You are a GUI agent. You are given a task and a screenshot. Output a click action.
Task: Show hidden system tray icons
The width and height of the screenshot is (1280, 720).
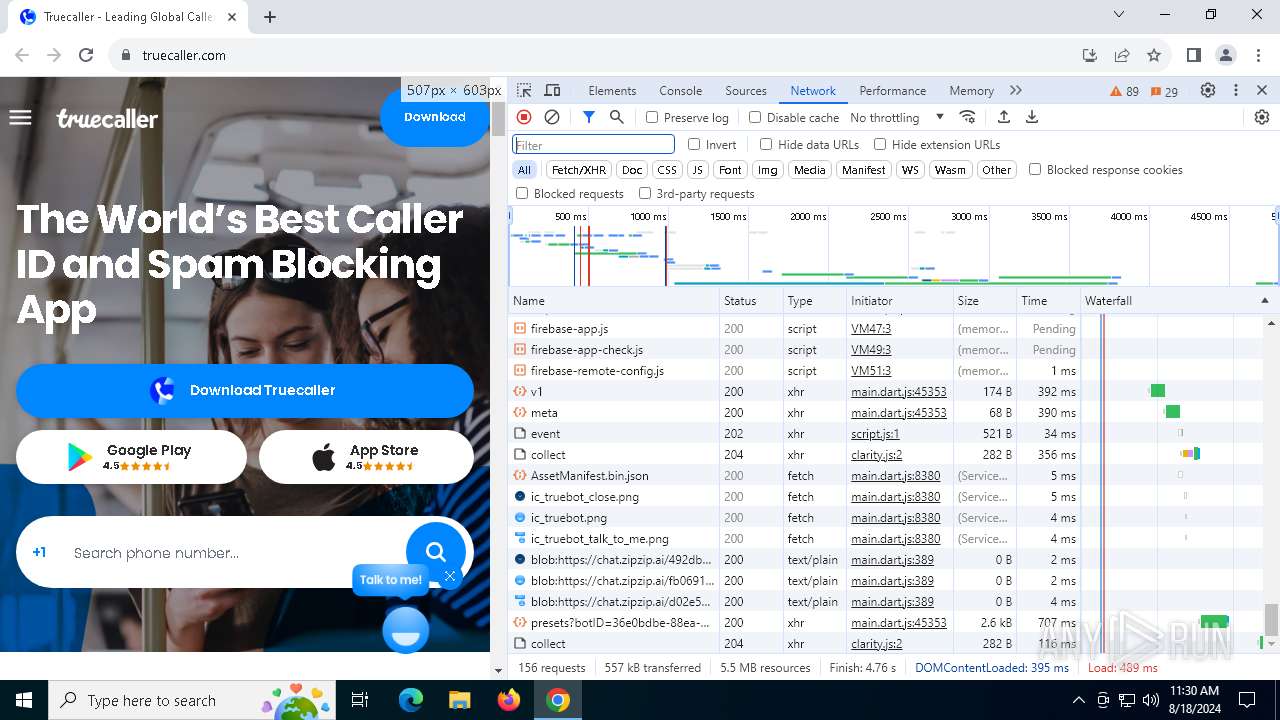1078,700
